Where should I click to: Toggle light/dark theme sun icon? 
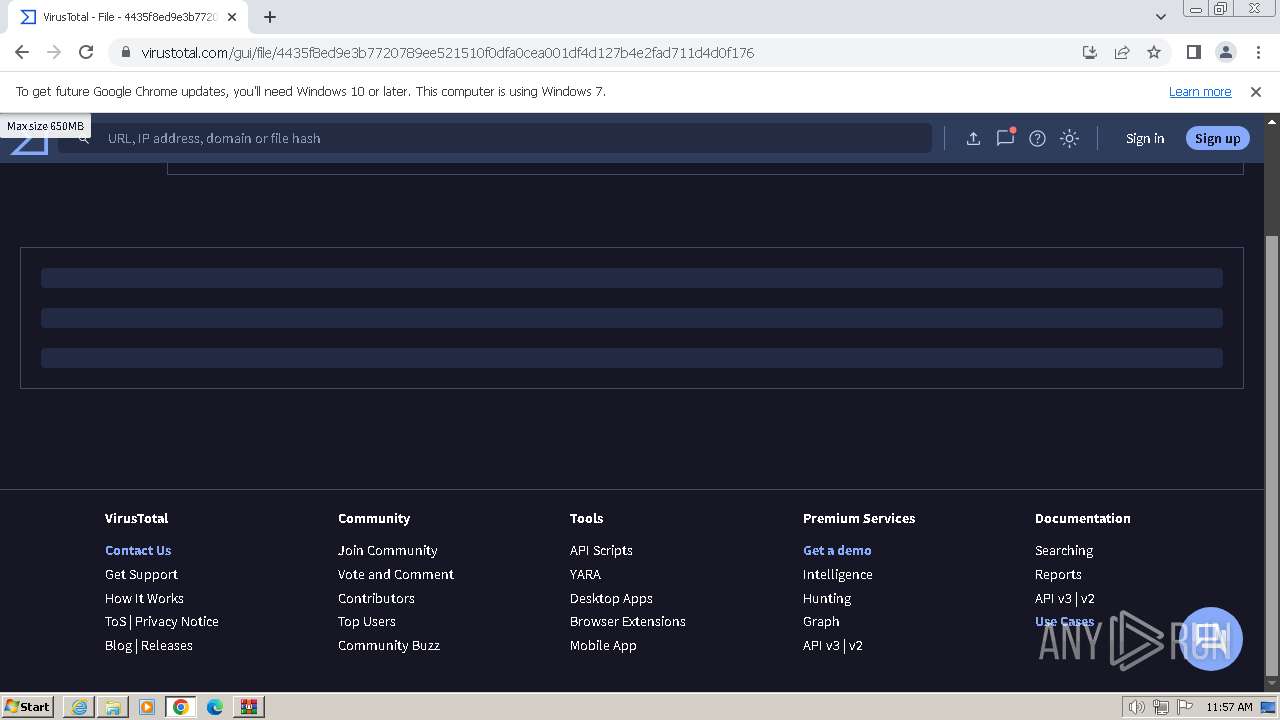point(1069,139)
